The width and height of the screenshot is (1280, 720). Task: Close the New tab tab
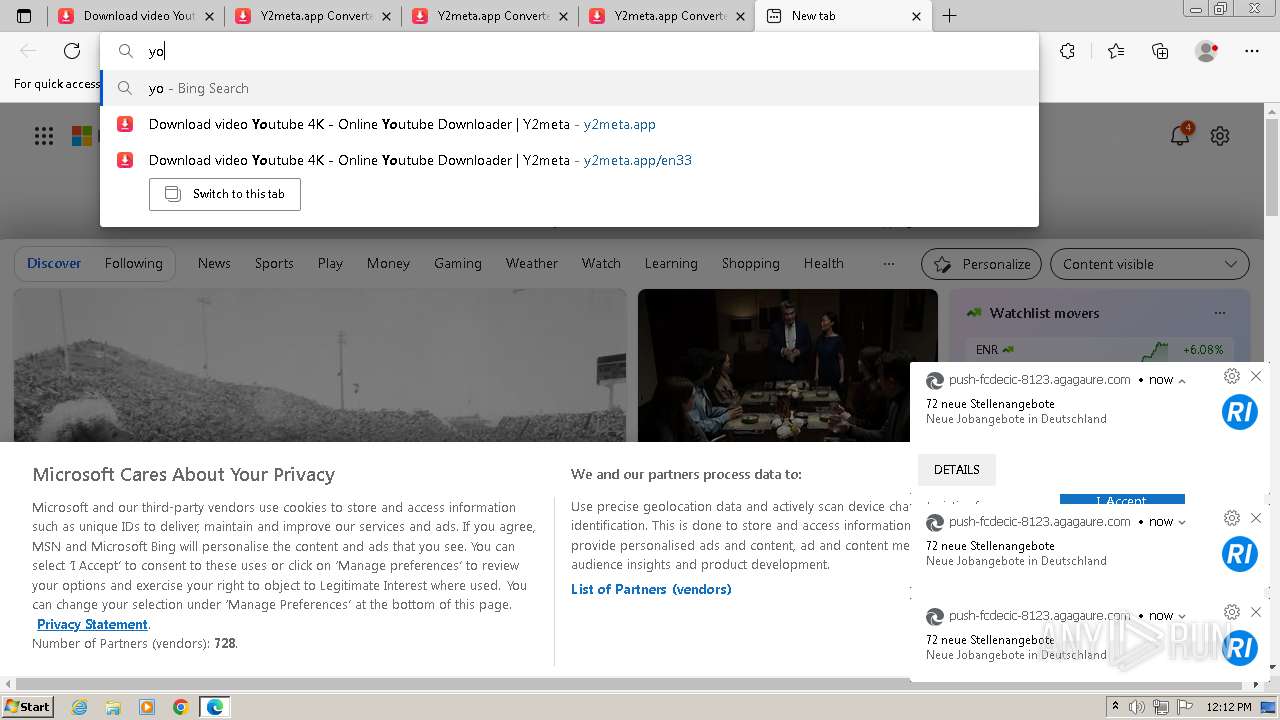(x=917, y=16)
